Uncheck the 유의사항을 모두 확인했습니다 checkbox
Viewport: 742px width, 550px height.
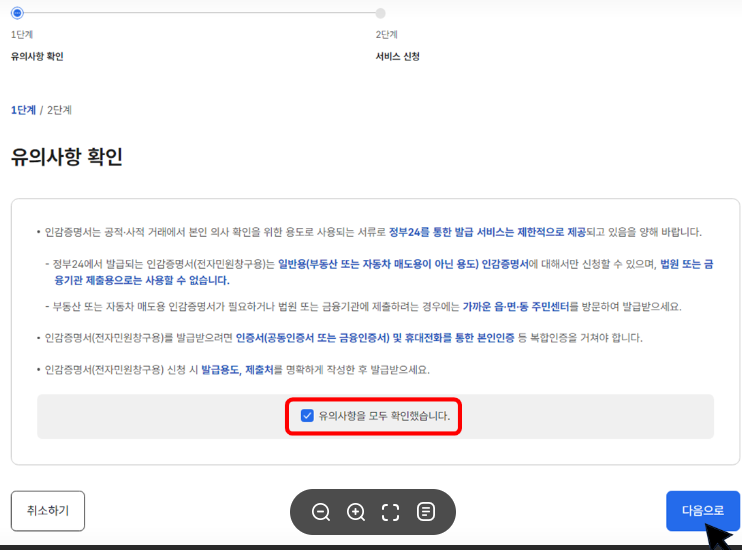click(x=307, y=416)
